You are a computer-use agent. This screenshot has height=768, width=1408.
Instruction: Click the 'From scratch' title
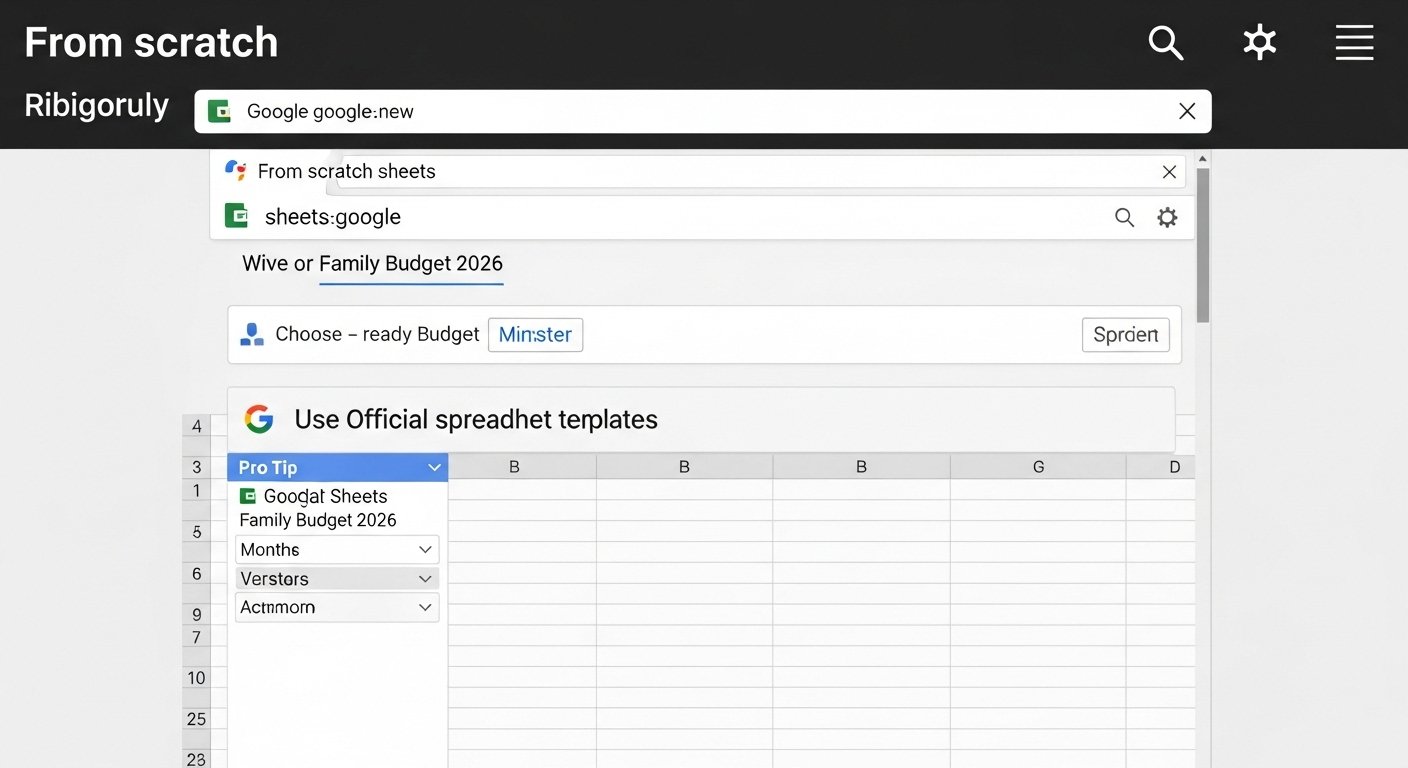(x=151, y=43)
